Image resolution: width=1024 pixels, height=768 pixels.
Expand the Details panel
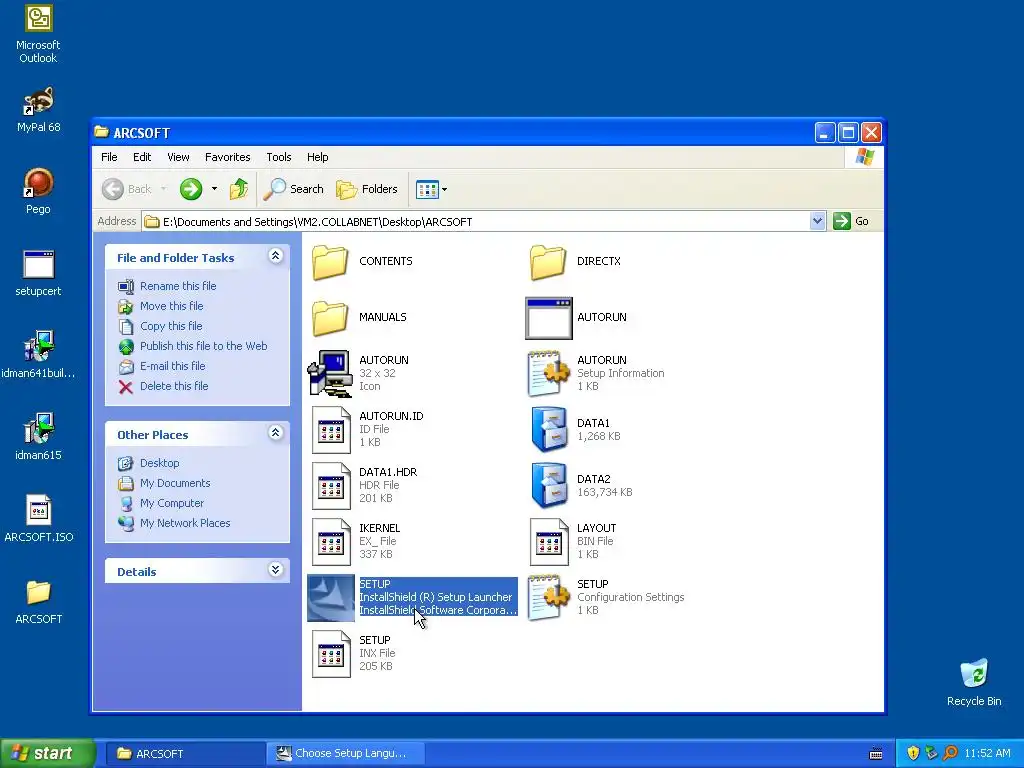click(x=276, y=570)
